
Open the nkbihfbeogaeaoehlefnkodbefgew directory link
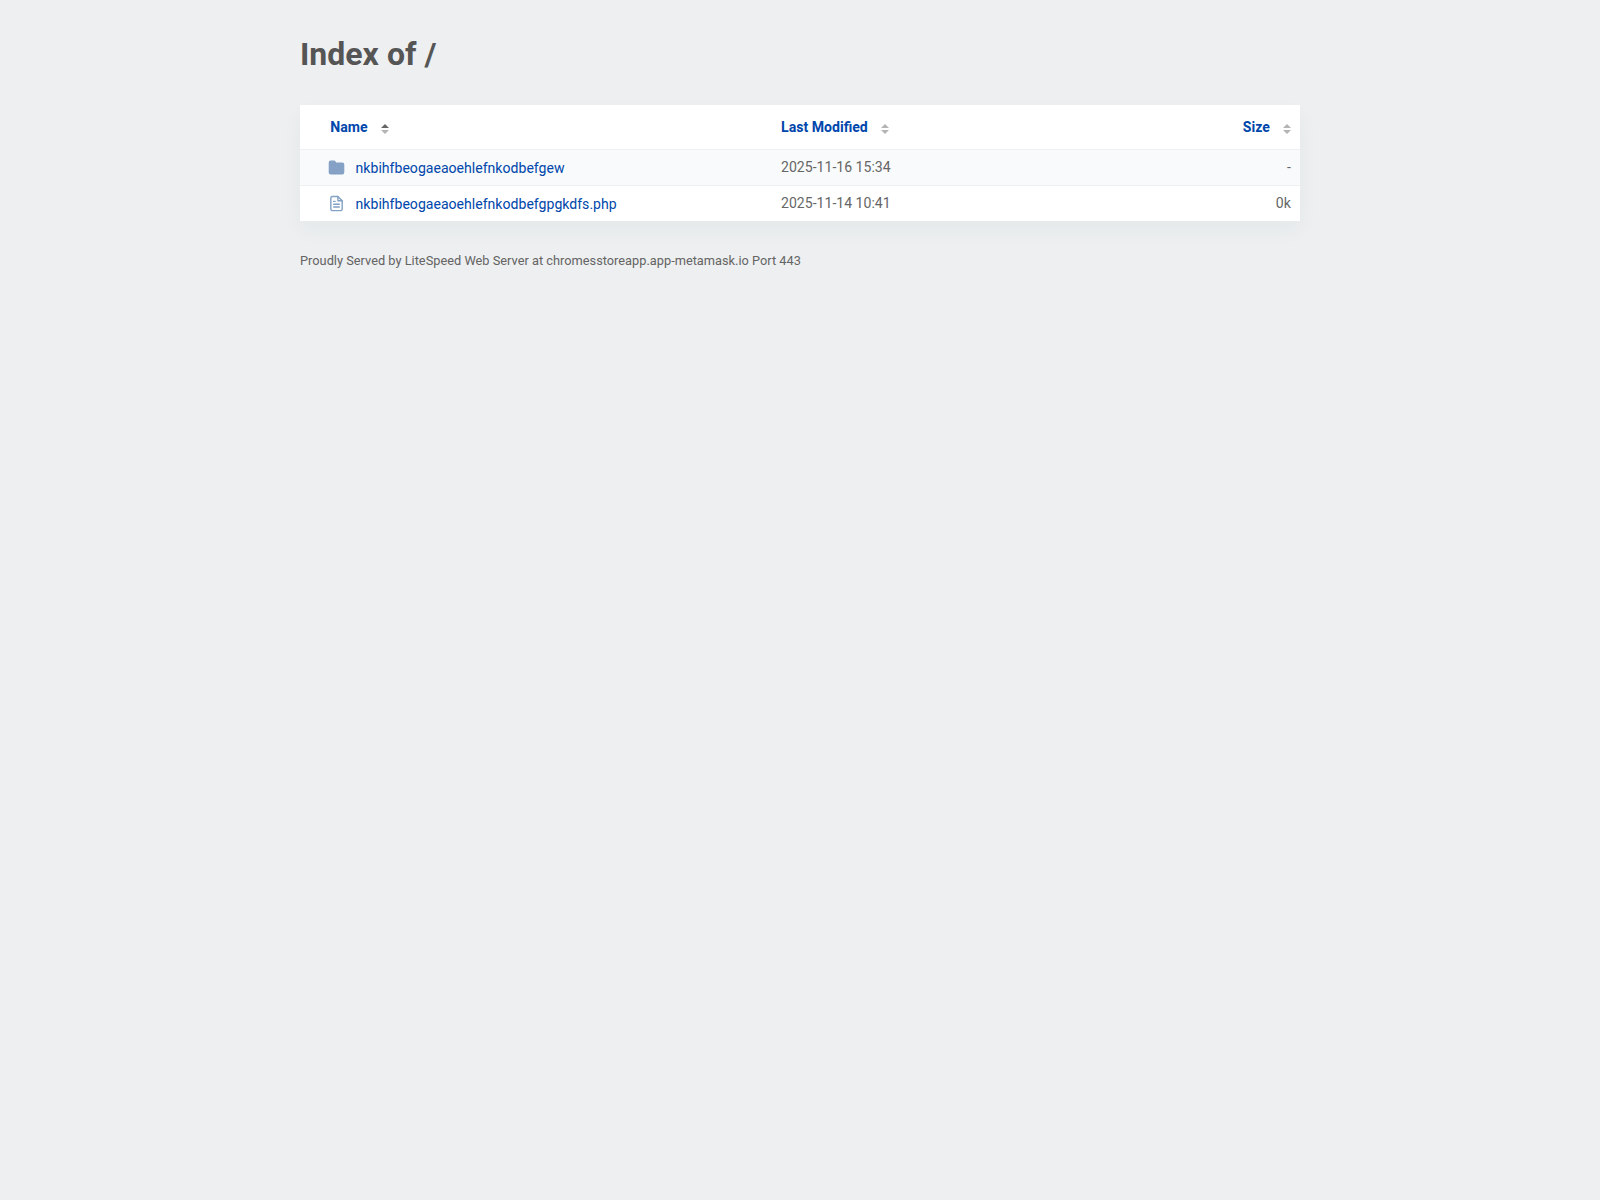pyautogui.click(x=460, y=168)
